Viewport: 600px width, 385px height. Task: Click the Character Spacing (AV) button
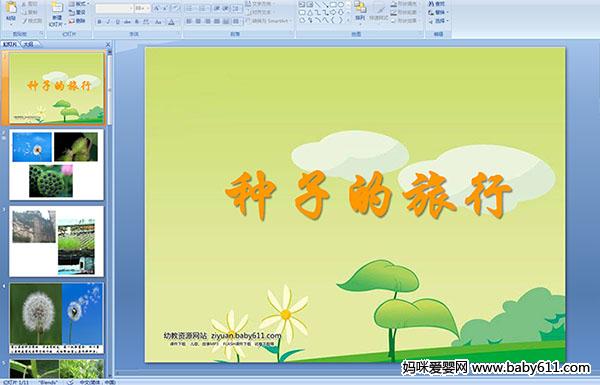[x=147, y=22]
